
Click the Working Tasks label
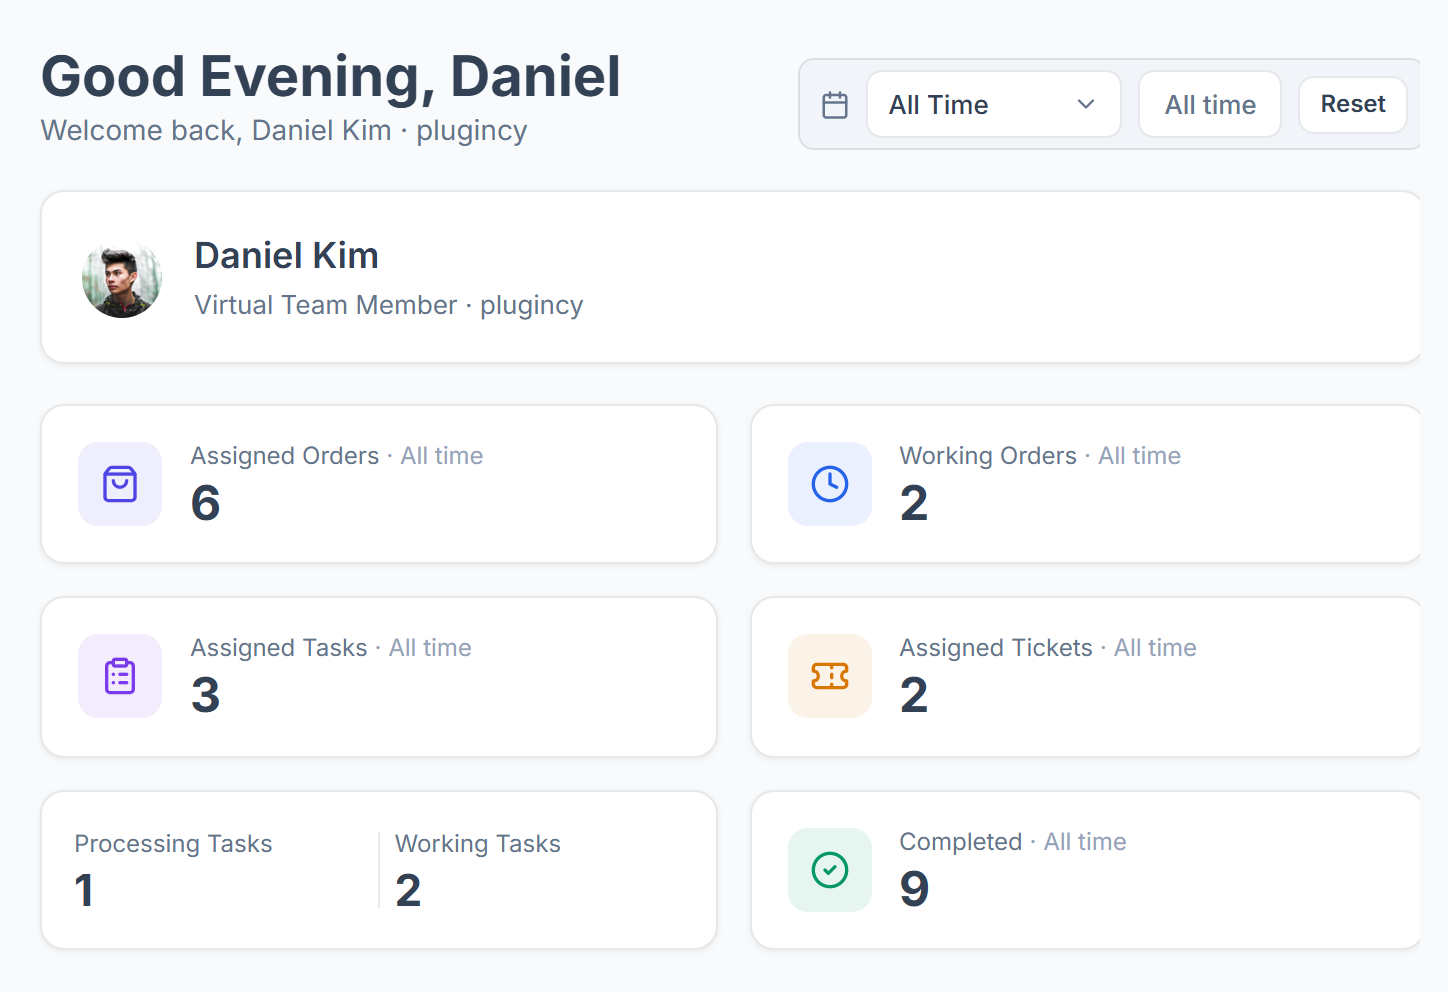point(478,844)
